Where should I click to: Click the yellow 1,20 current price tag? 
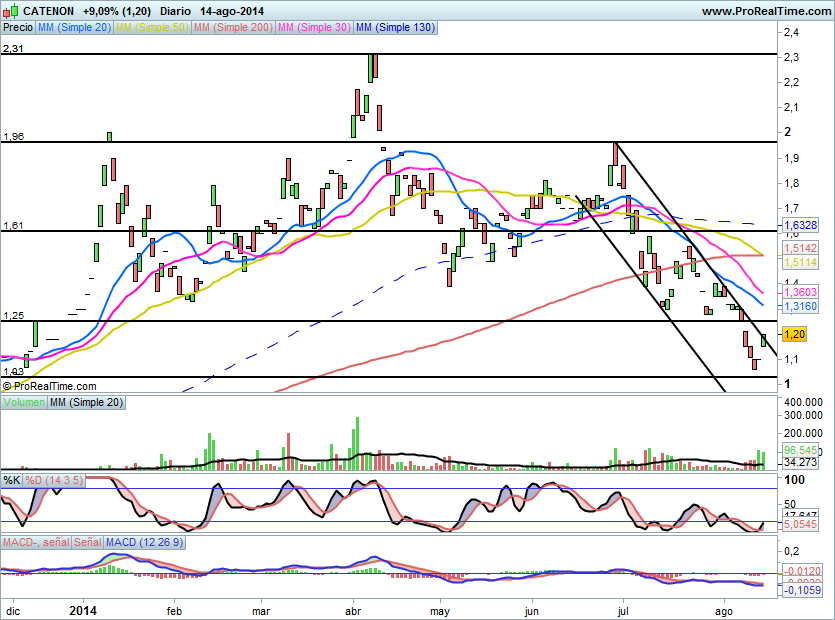point(795,334)
